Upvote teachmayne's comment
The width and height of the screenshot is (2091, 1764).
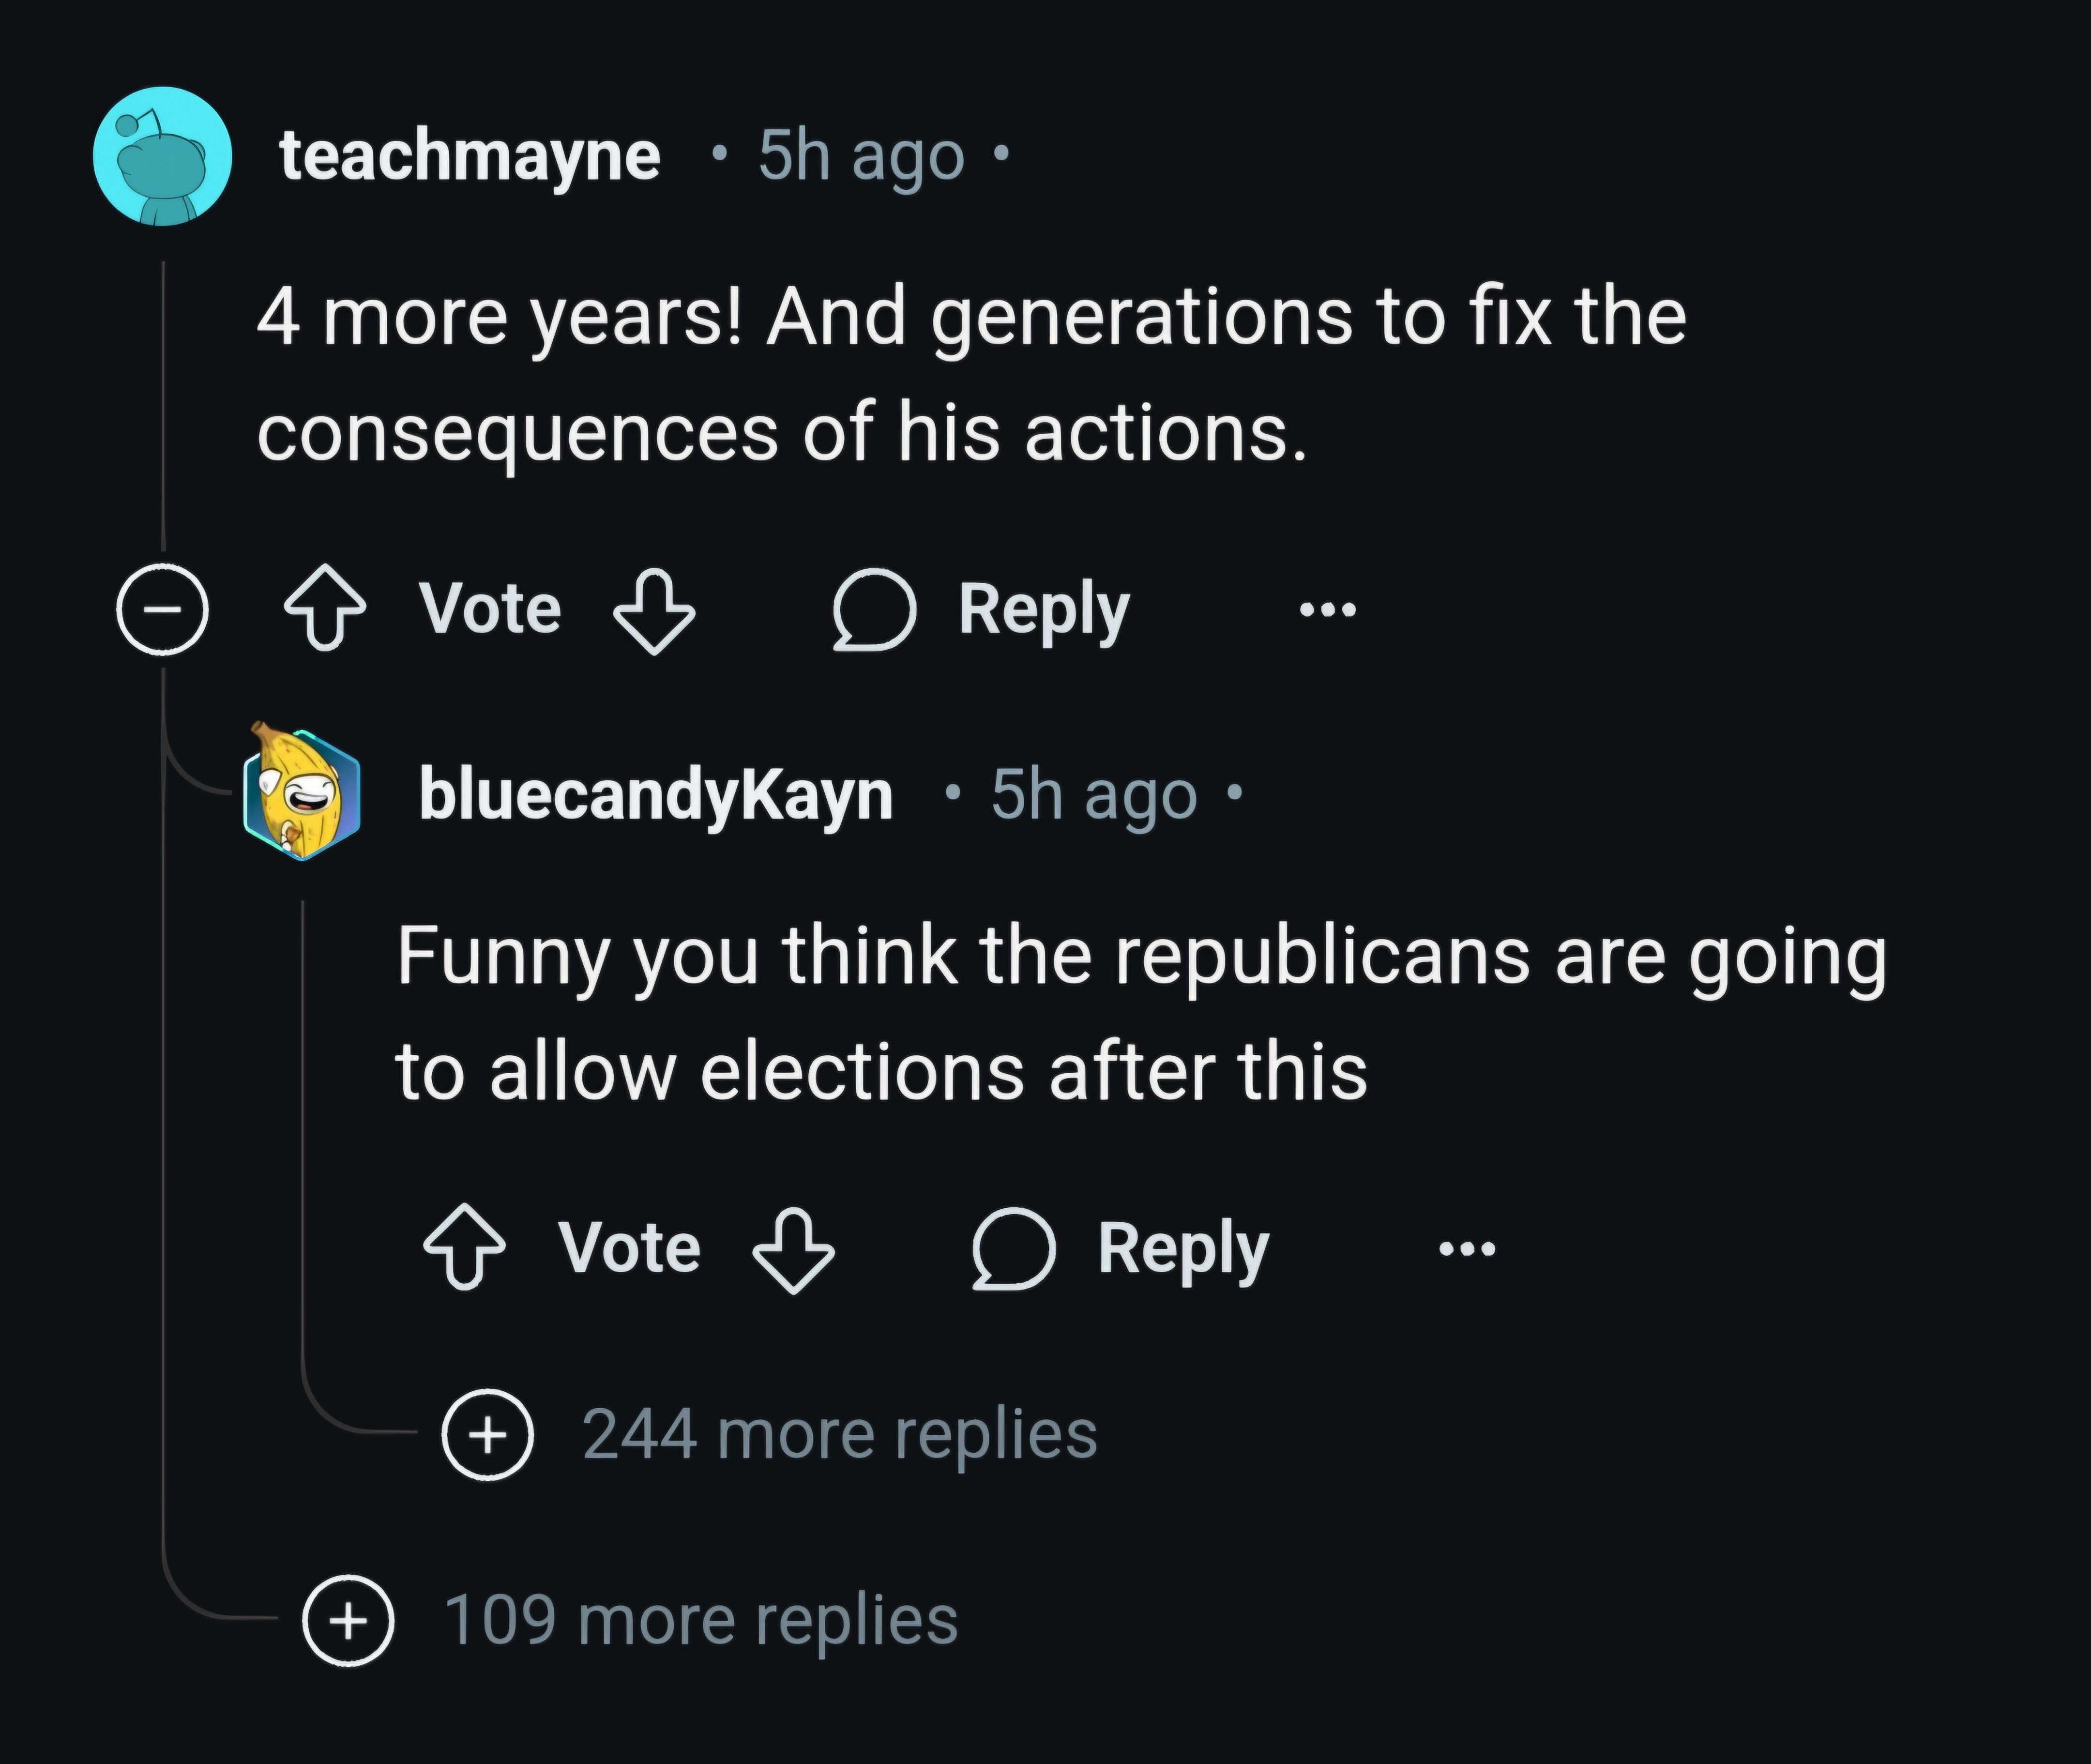tap(325, 608)
